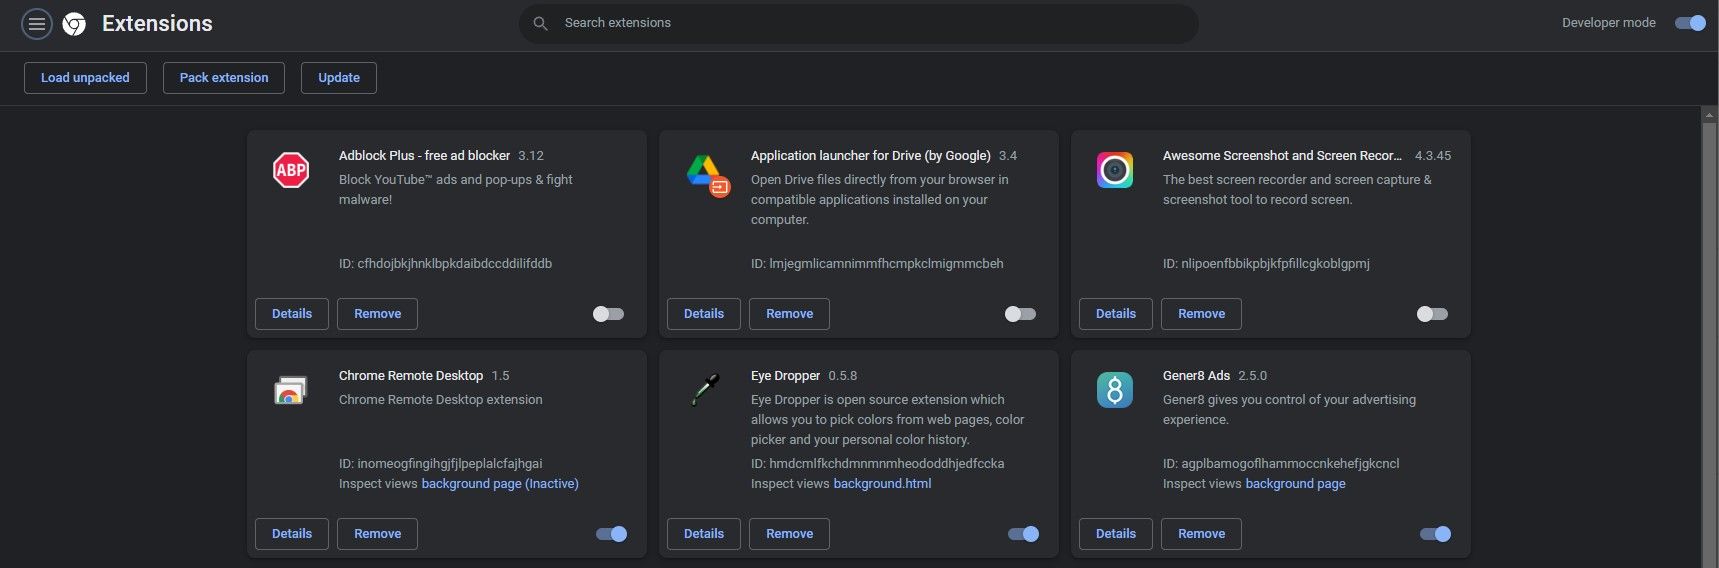Click Chrome Remote Desktop ID text
This screenshot has height=568, width=1719.
(x=441, y=464)
